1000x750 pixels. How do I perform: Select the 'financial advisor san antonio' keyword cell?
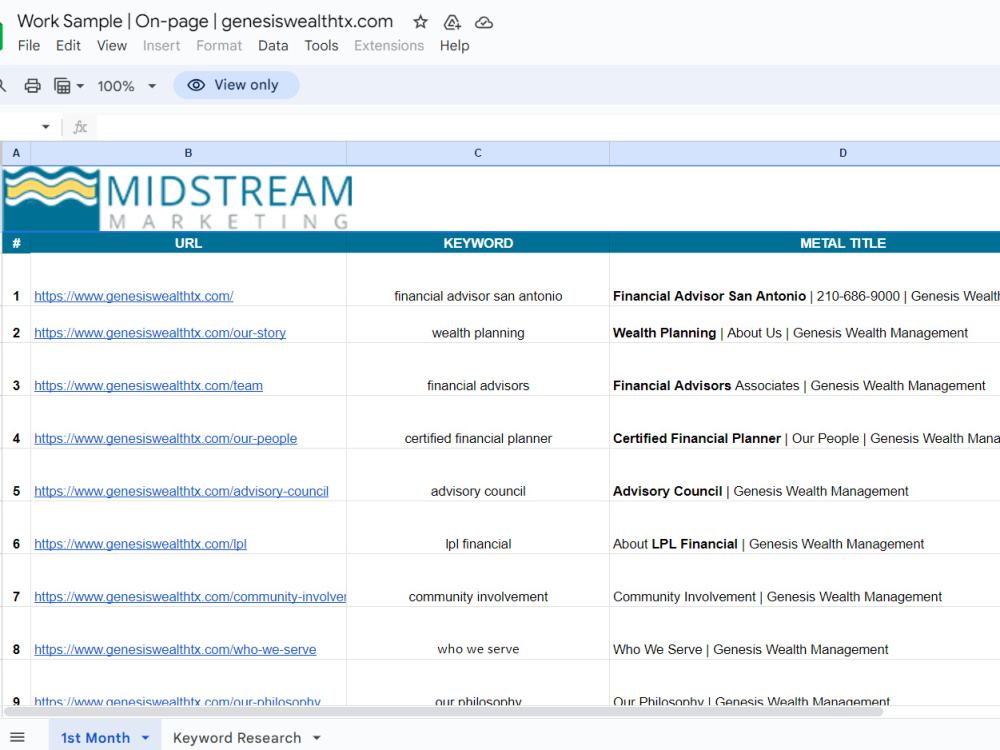(x=478, y=280)
